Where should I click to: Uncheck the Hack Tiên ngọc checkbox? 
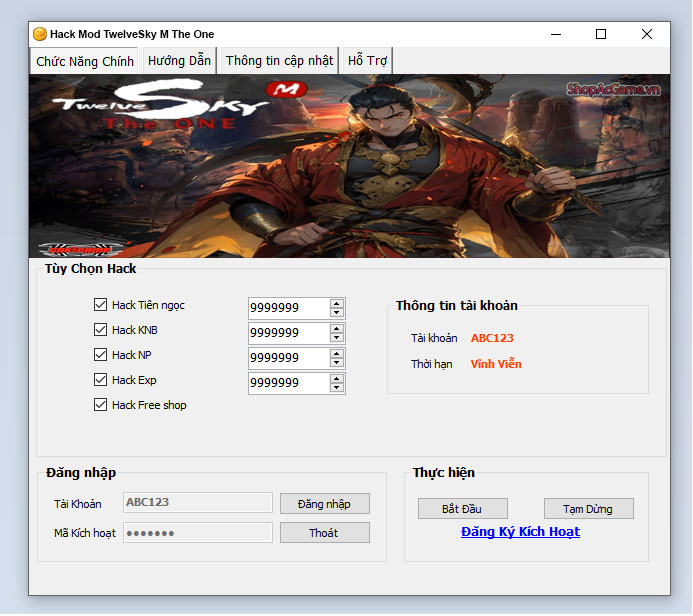click(100, 305)
